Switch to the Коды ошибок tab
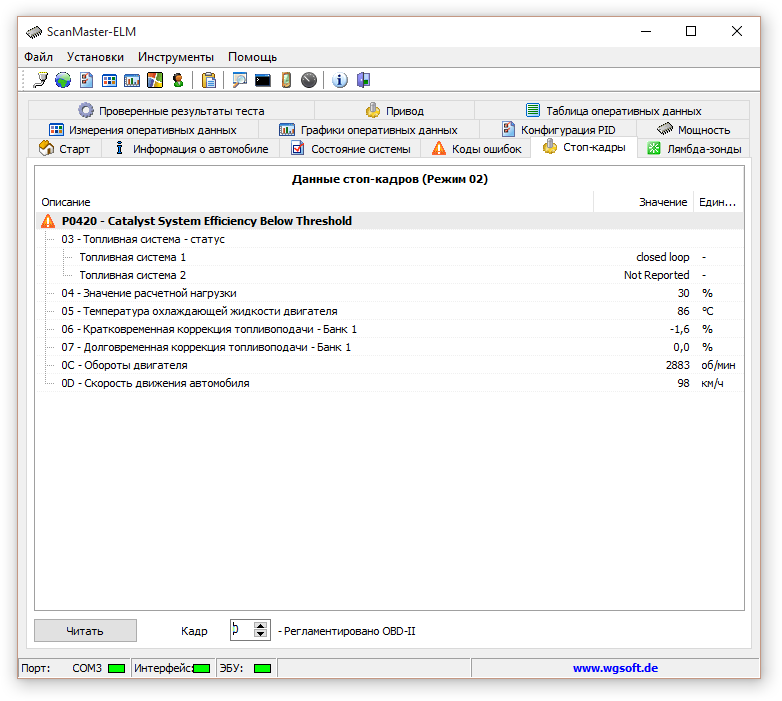Screen dimensions: 782x701 (476, 149)
